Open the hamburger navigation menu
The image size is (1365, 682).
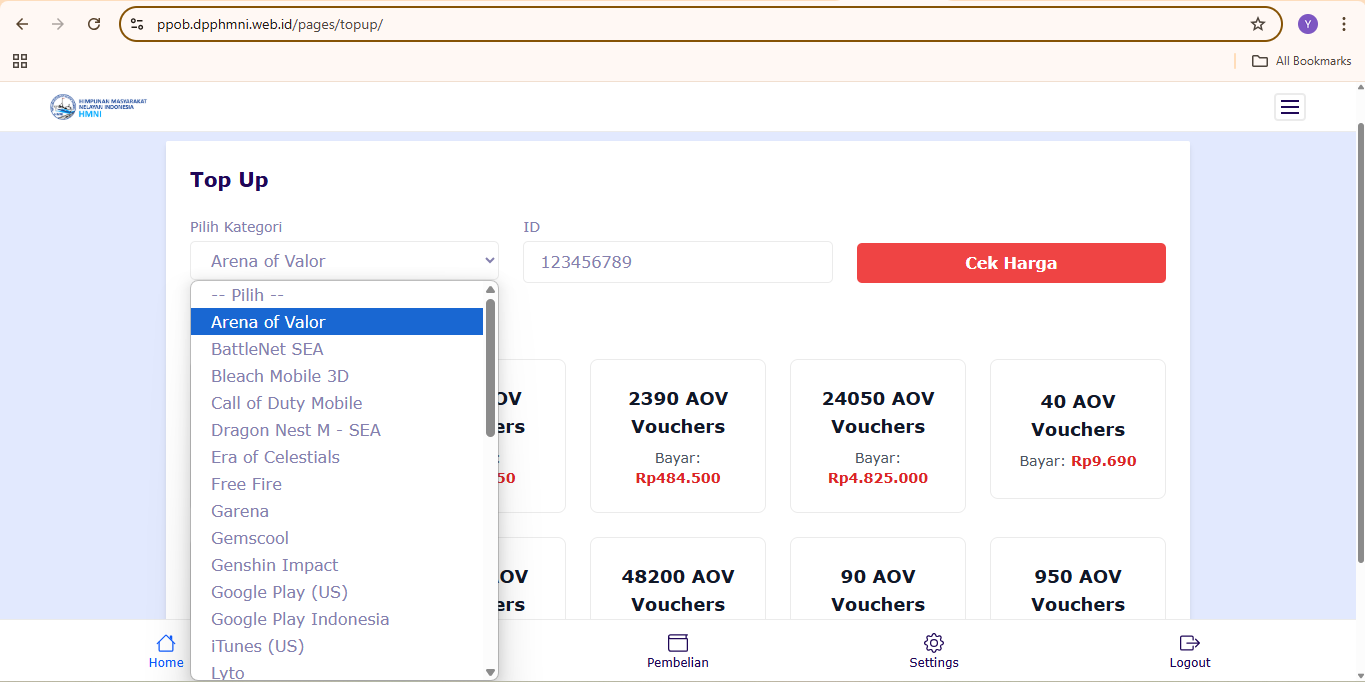pyautogui.click(x=1289, y=107)
